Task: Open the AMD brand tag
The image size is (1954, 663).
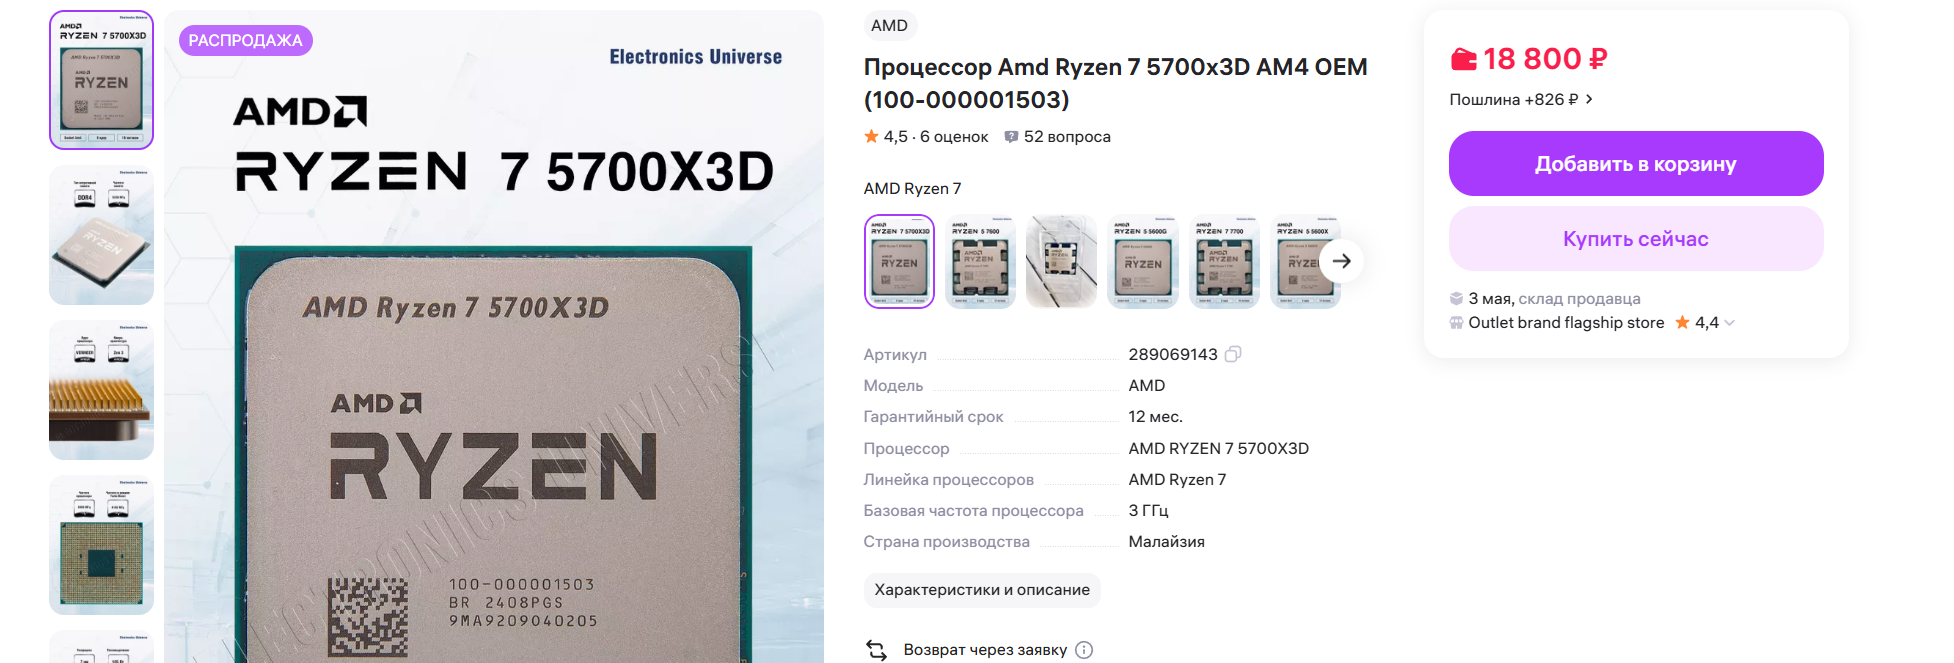Action: [889, 26]
